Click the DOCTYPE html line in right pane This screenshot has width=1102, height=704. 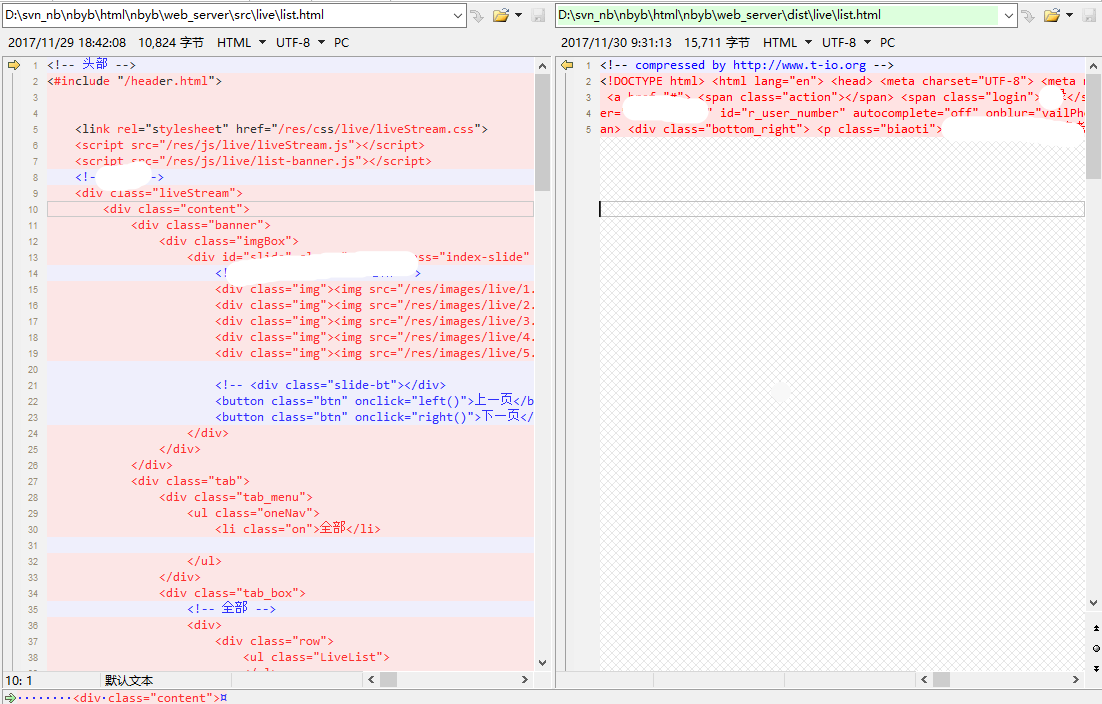(x=842, y=82)
